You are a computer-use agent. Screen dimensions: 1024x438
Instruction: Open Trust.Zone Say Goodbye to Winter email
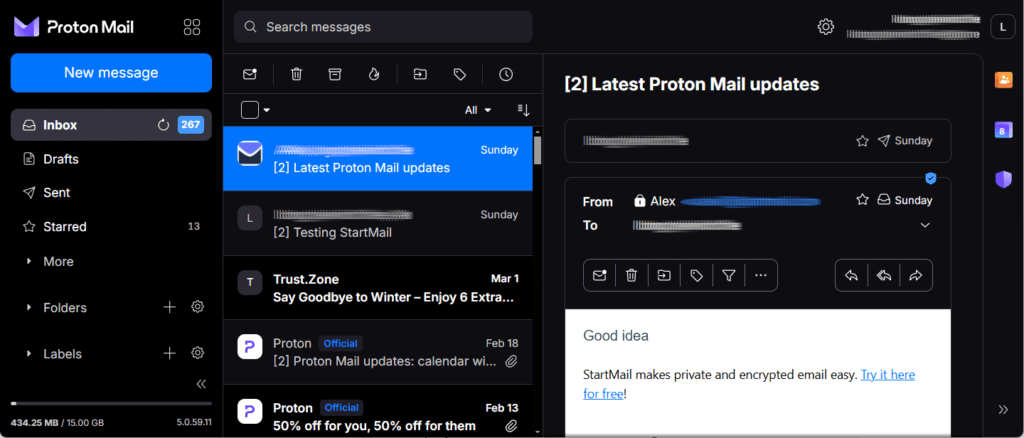click(377, 288)
